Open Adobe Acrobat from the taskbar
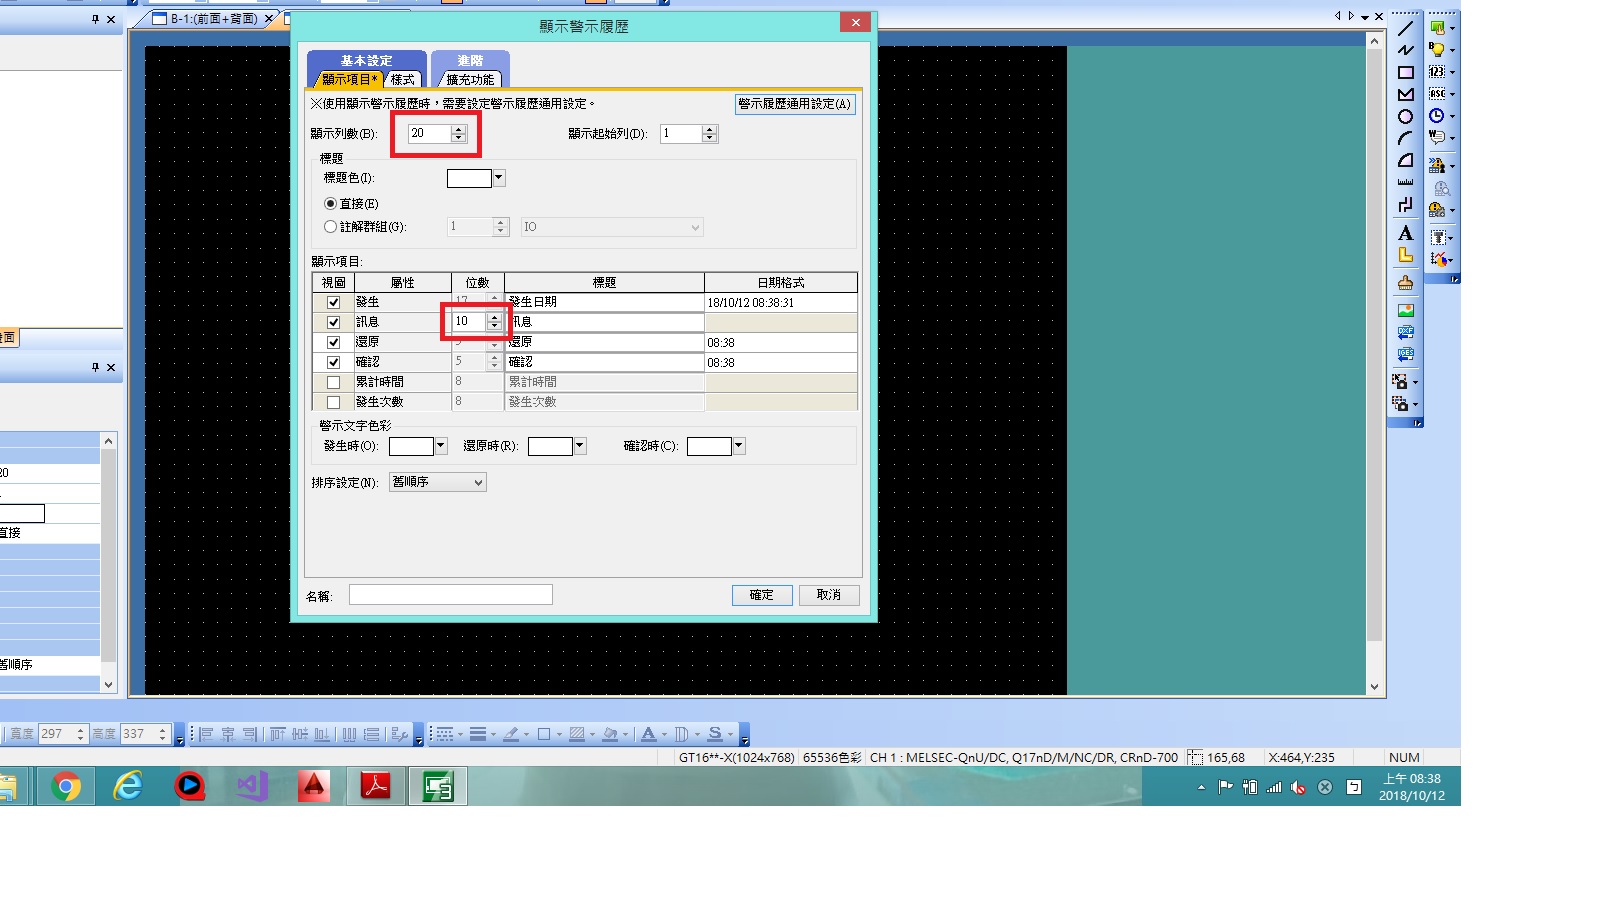Image resolution: width=1600 pixels, height=900 pixels. (375, 787)
